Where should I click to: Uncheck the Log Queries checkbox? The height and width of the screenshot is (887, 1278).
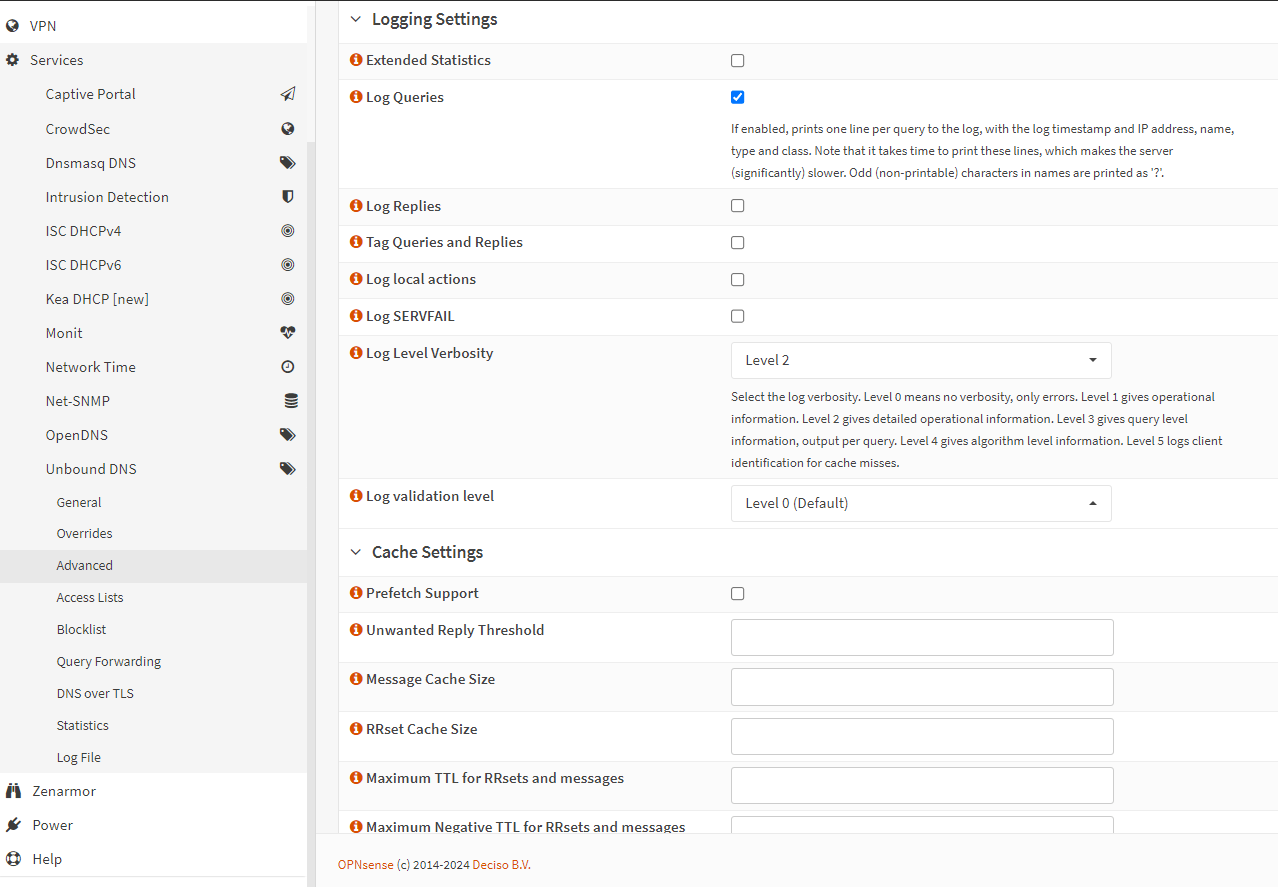click(738, 97)
